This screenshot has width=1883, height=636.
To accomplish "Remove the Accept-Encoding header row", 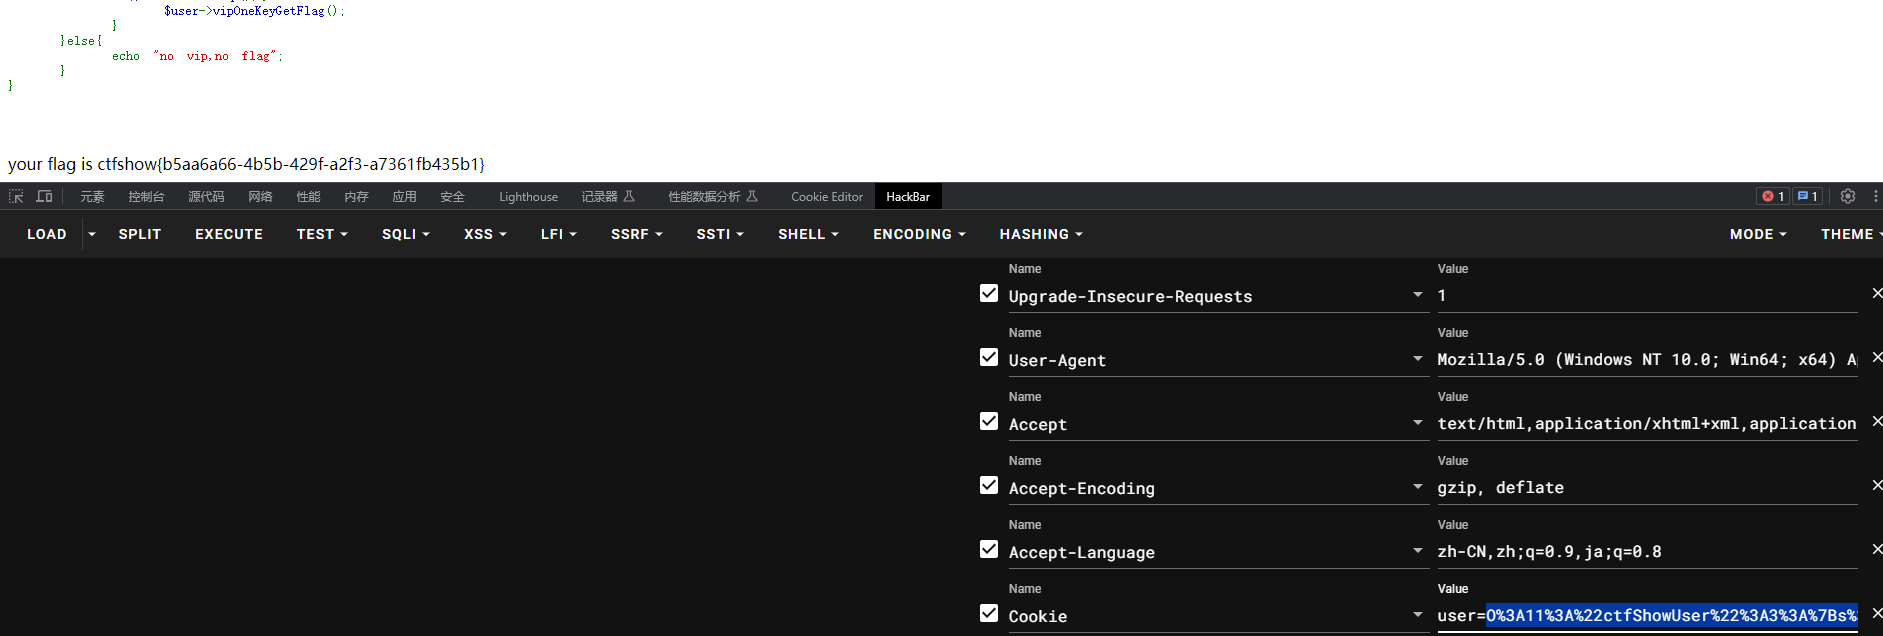I will click(1877, 485).
